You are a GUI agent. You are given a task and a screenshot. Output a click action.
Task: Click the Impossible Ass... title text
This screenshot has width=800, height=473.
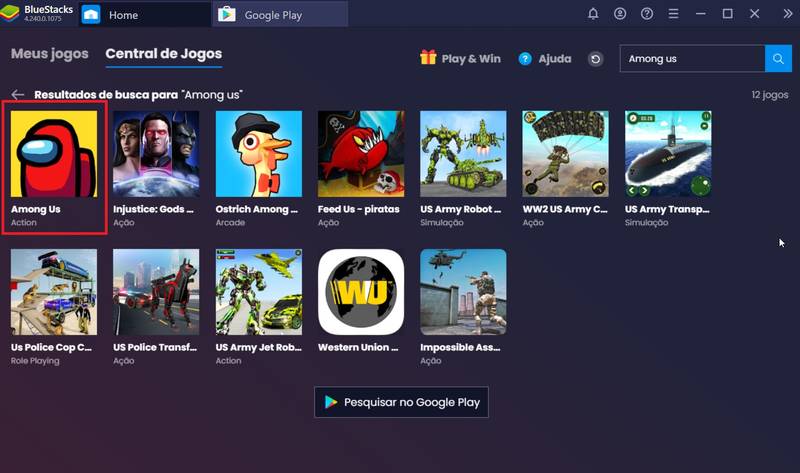point(460,347)
